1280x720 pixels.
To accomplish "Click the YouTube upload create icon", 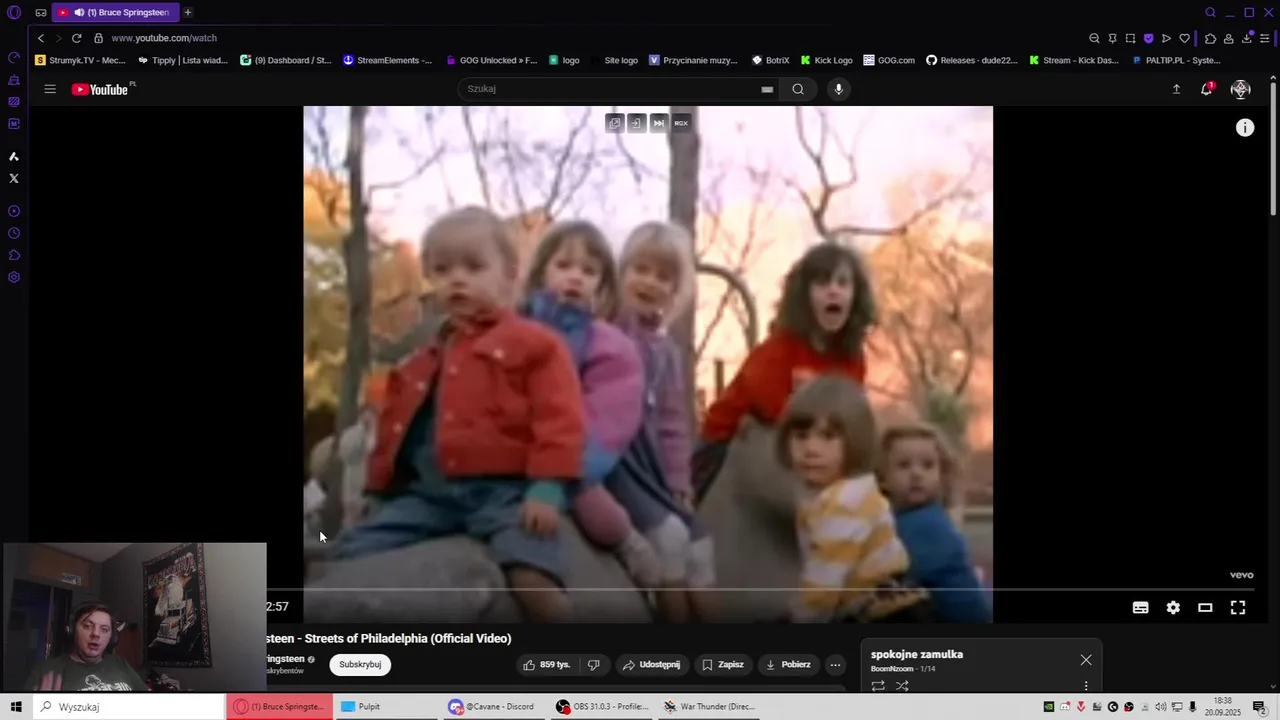I will click(1176, 89).
